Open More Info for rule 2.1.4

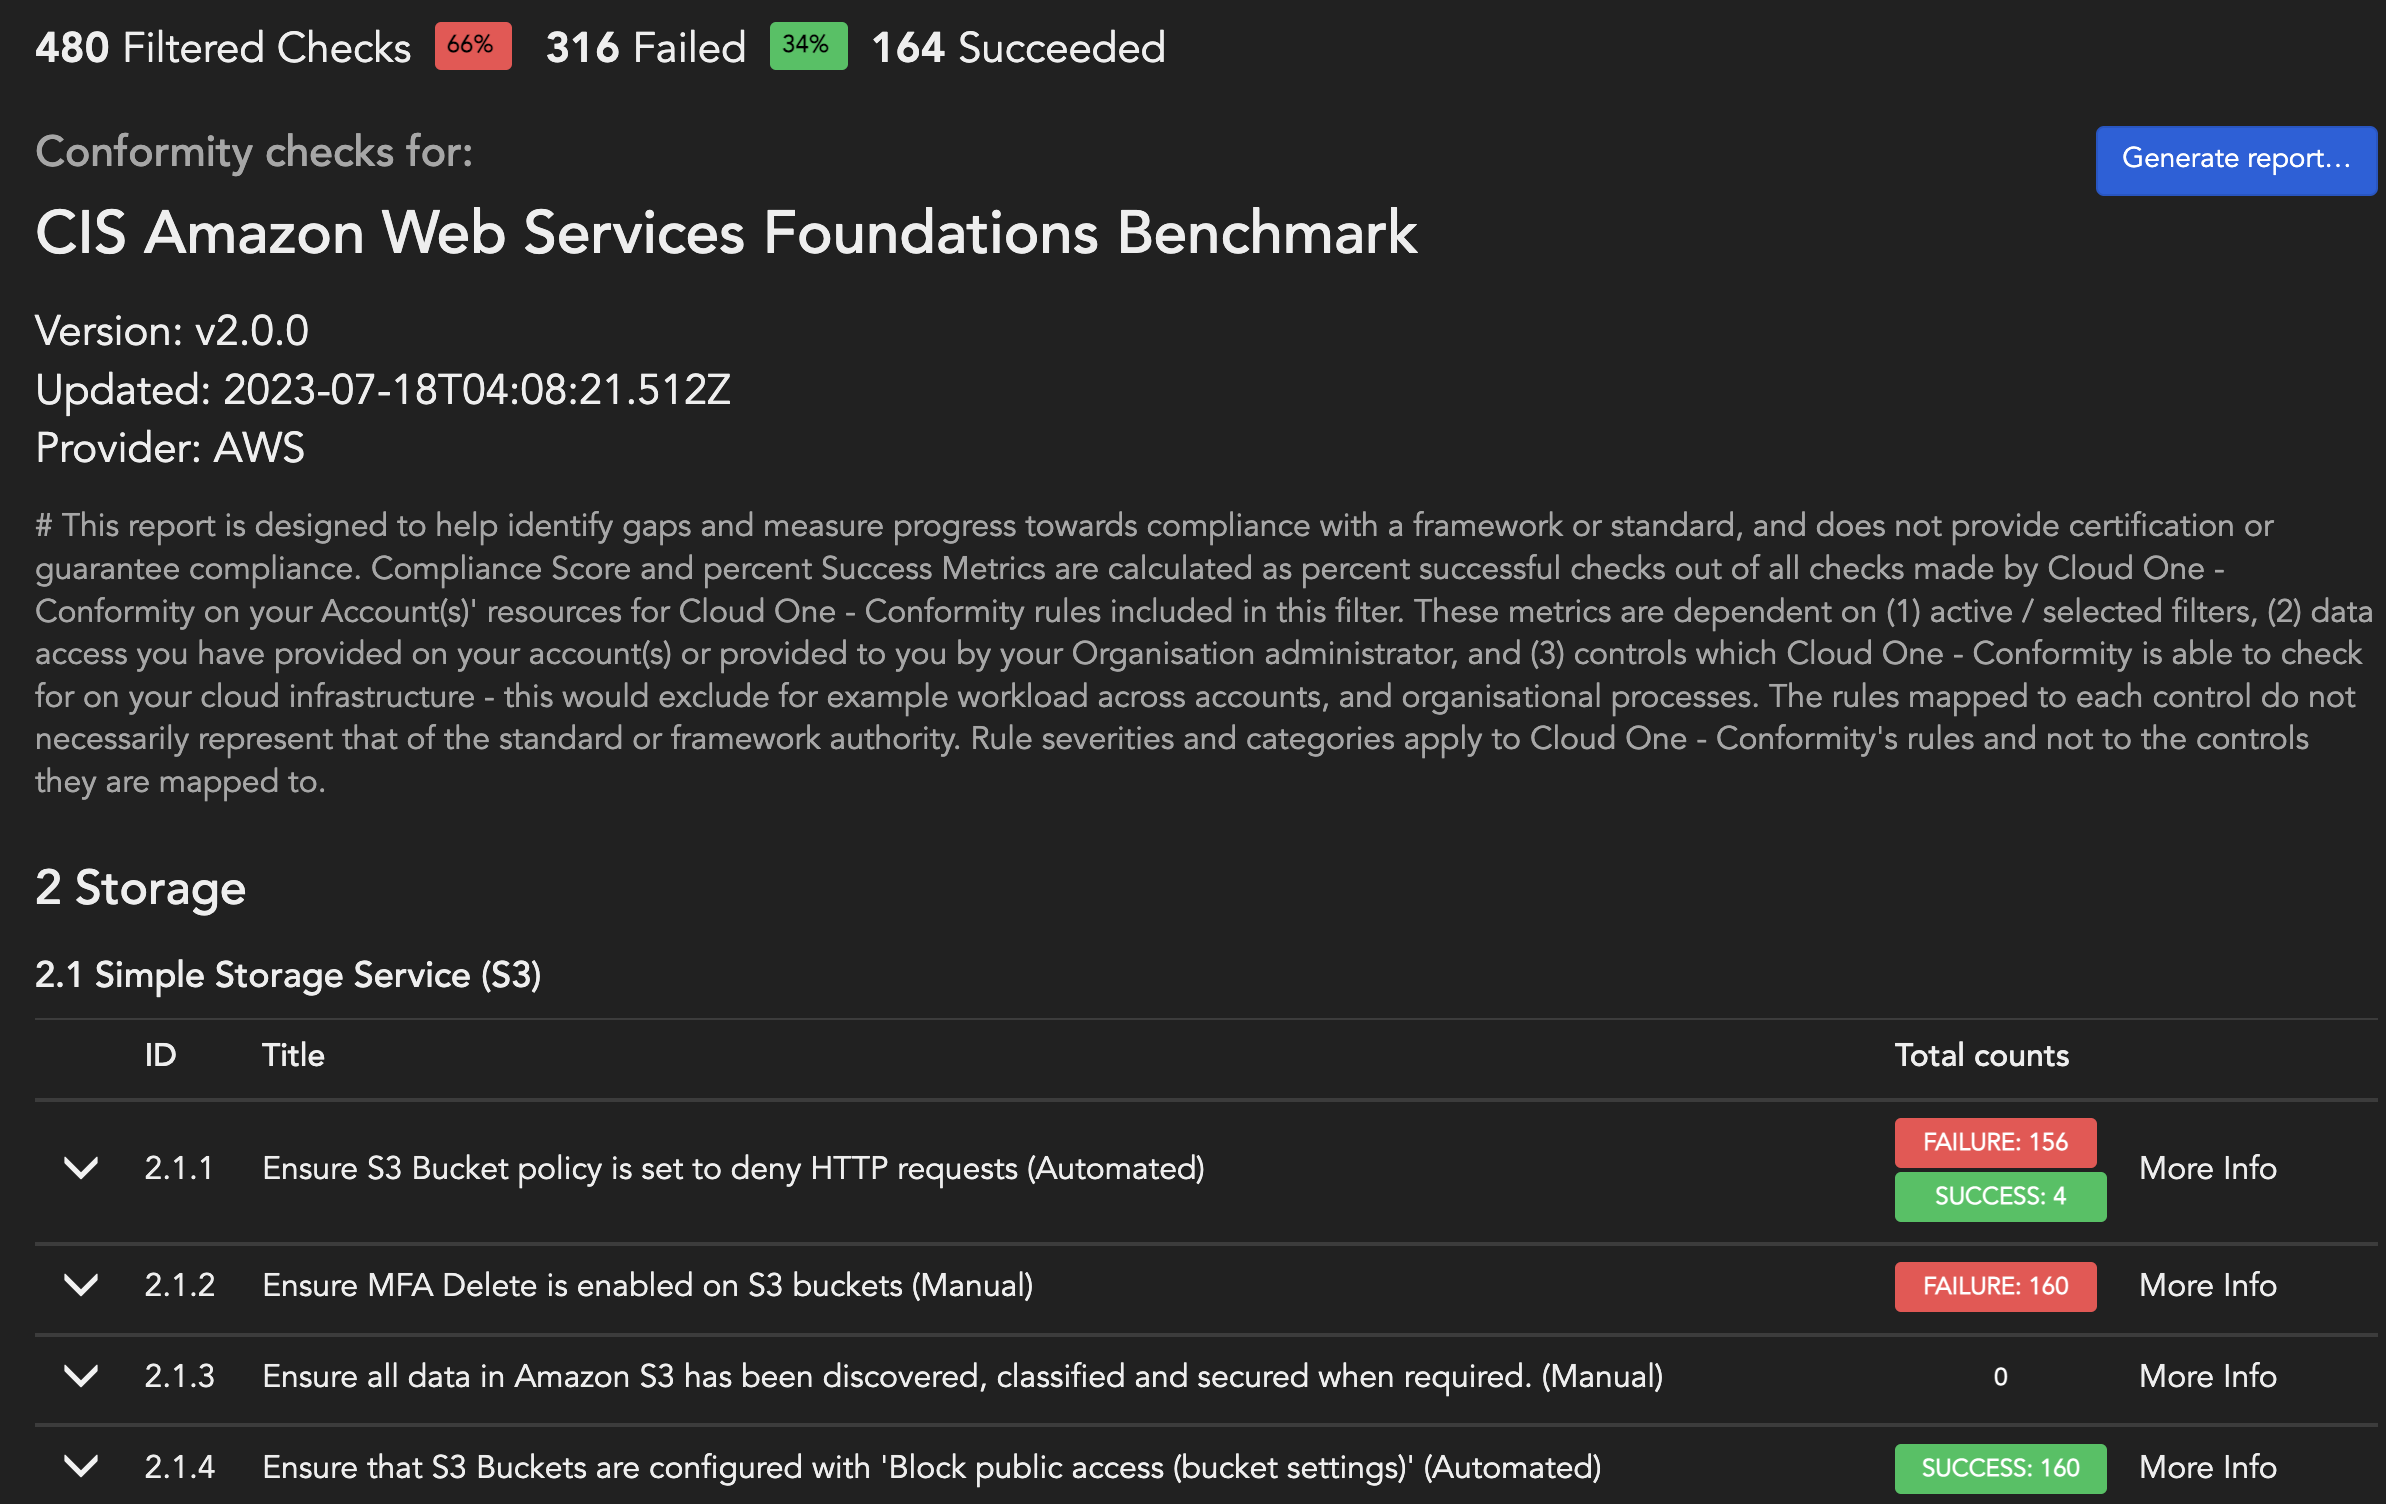[2207, 1467]
